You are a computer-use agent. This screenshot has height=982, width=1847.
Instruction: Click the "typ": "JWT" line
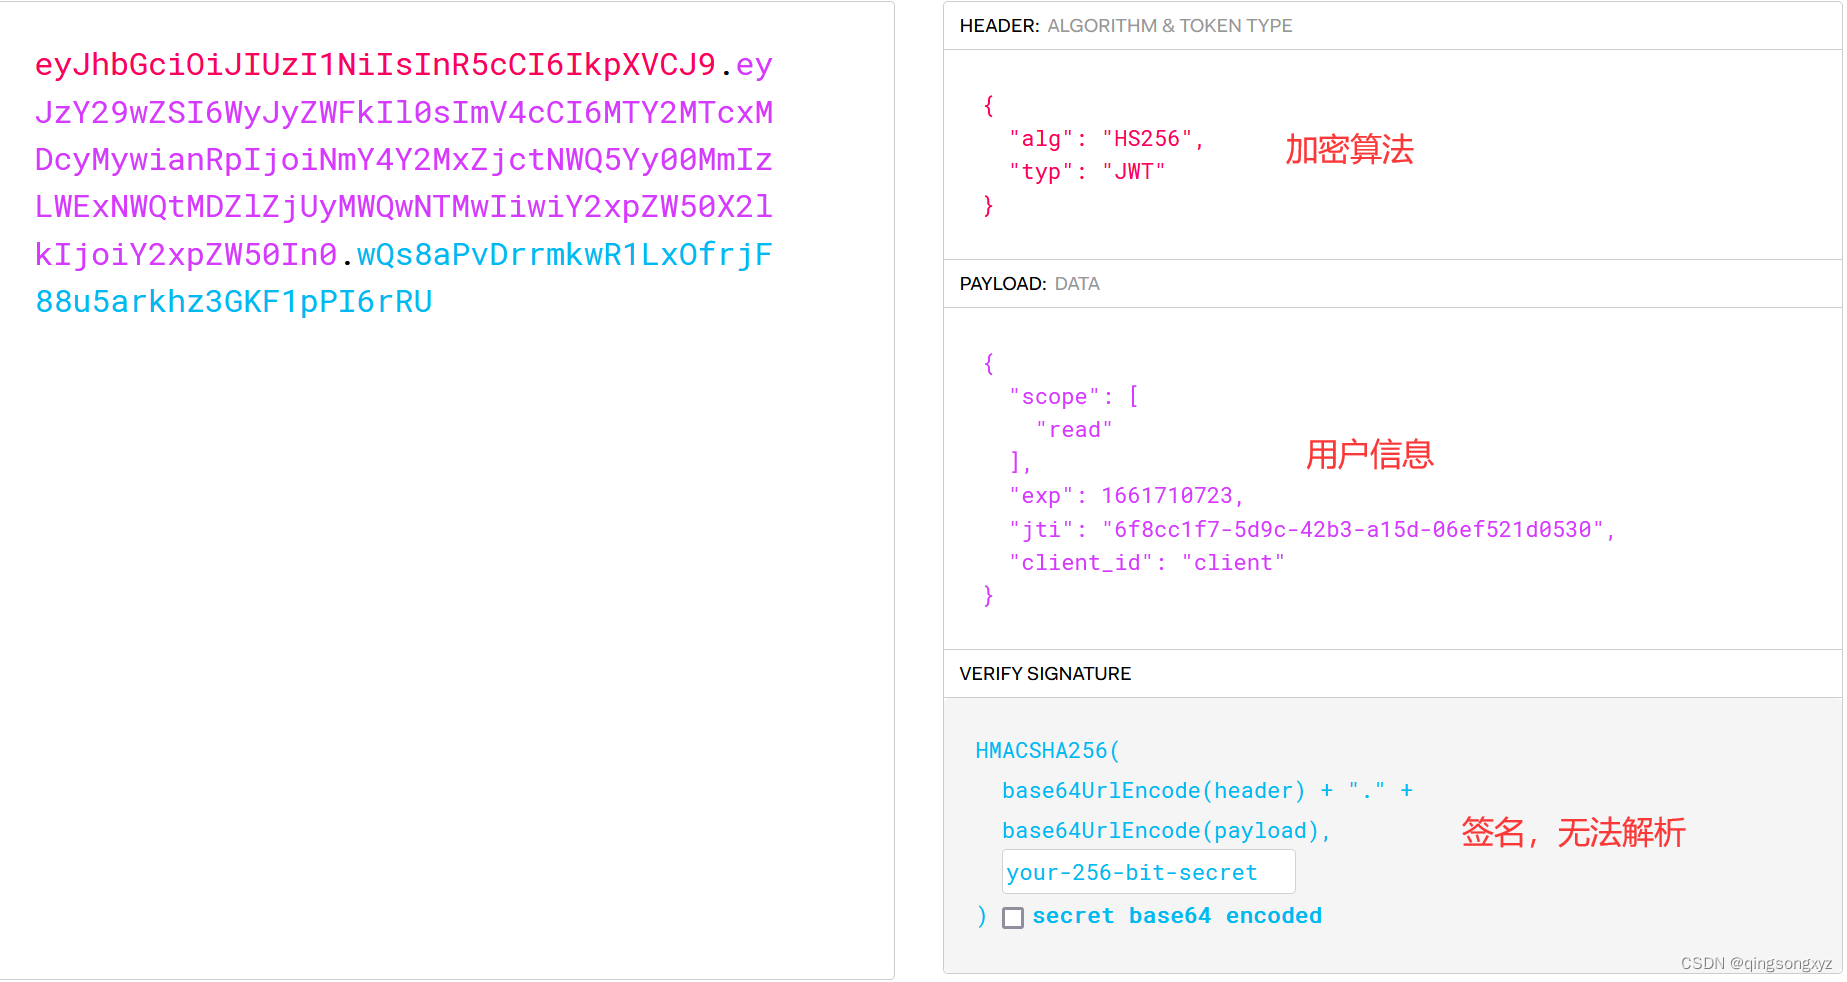click(x=1087, y=172)
